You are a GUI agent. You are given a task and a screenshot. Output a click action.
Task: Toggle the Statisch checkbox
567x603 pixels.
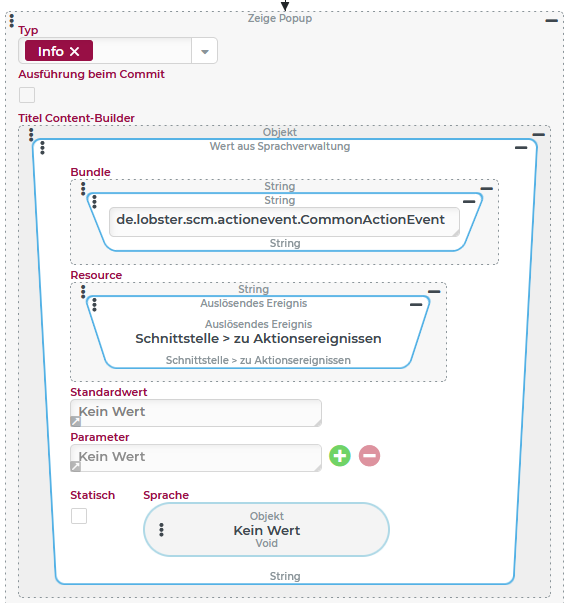coord(79,516)
